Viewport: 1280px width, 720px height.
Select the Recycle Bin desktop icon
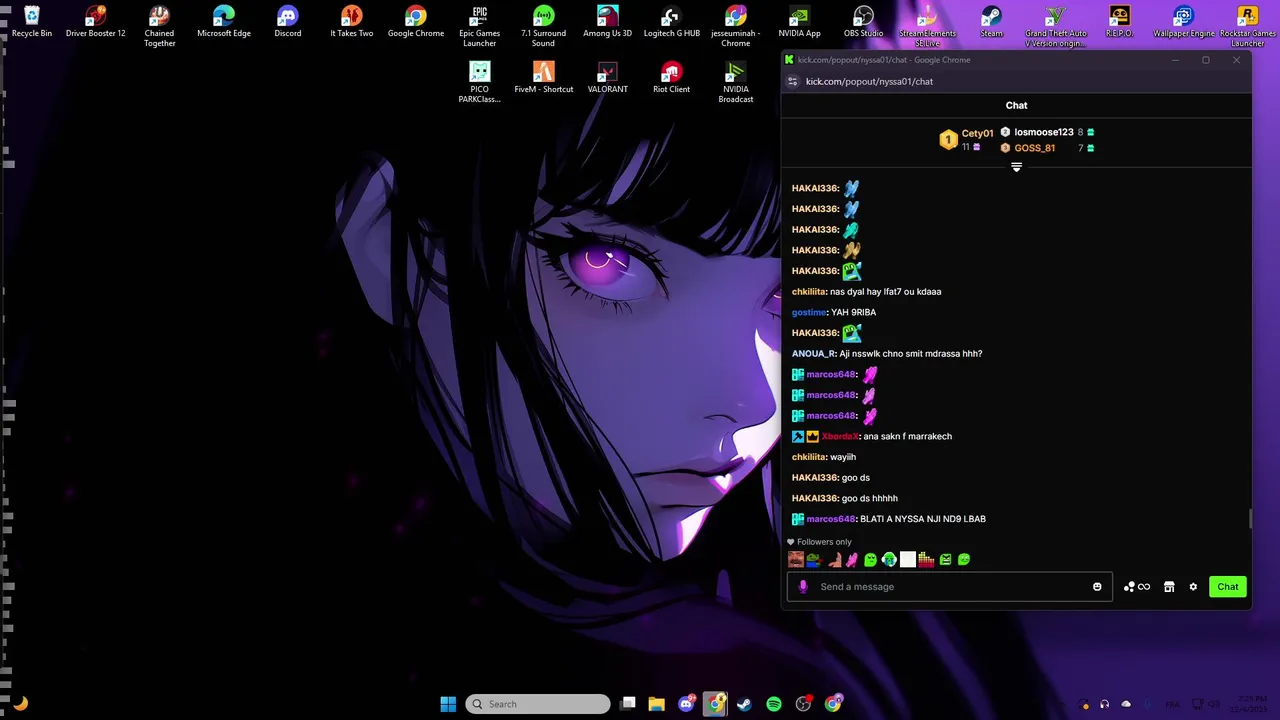pyautogui.click(x=31, y=22)
